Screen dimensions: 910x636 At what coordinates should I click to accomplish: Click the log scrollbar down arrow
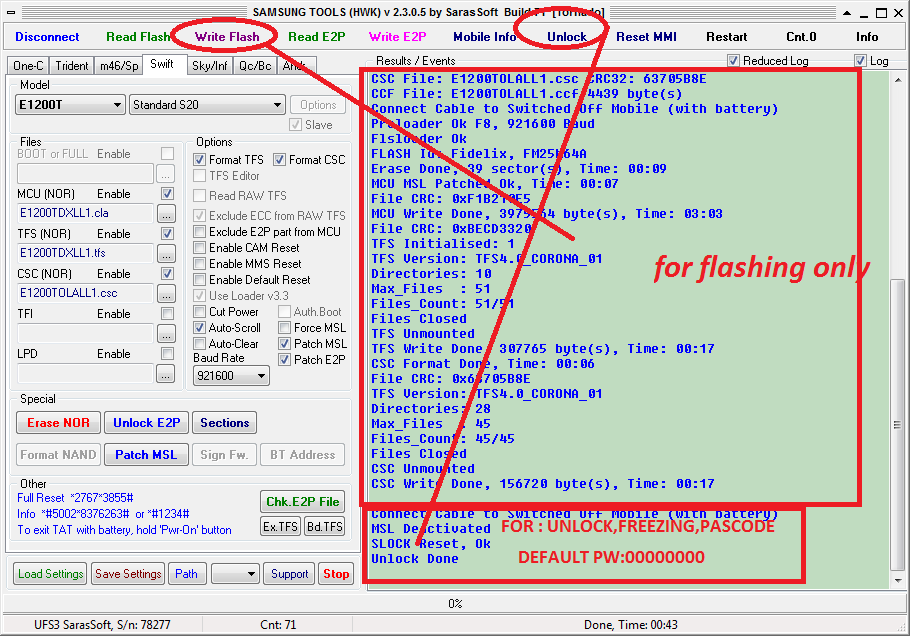coord(898,580)
